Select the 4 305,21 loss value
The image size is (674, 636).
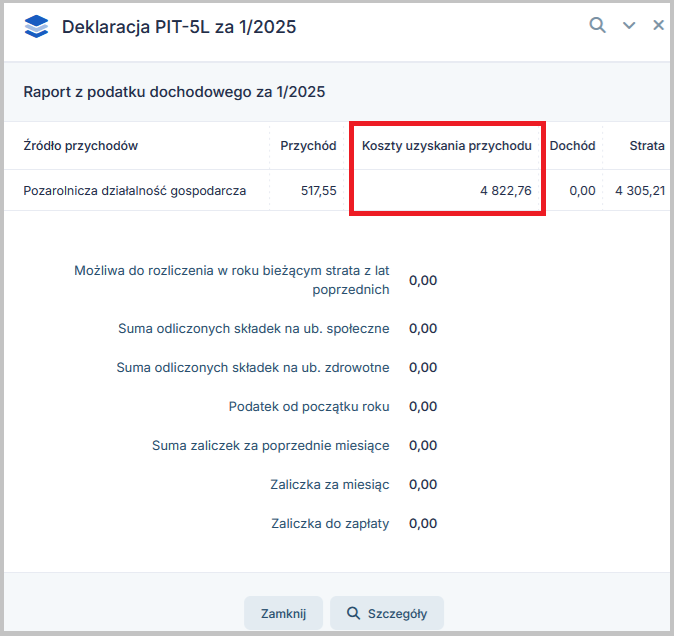coord(639,190)
